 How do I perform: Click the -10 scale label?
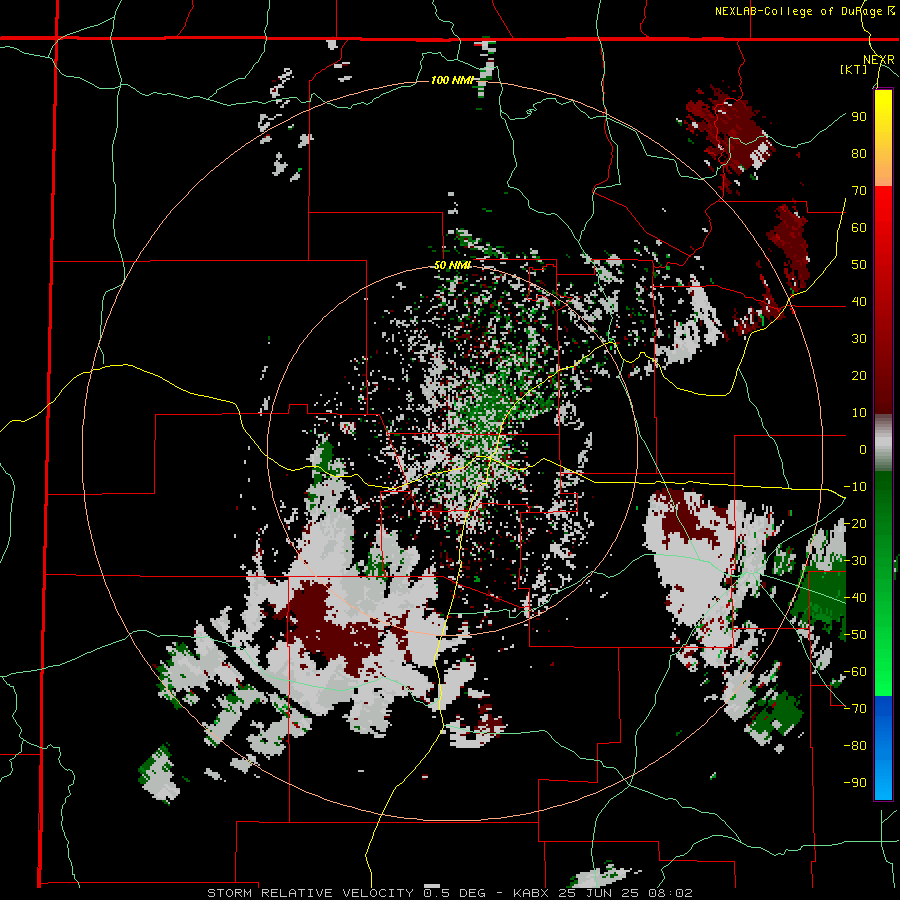[x=855, y=487]
